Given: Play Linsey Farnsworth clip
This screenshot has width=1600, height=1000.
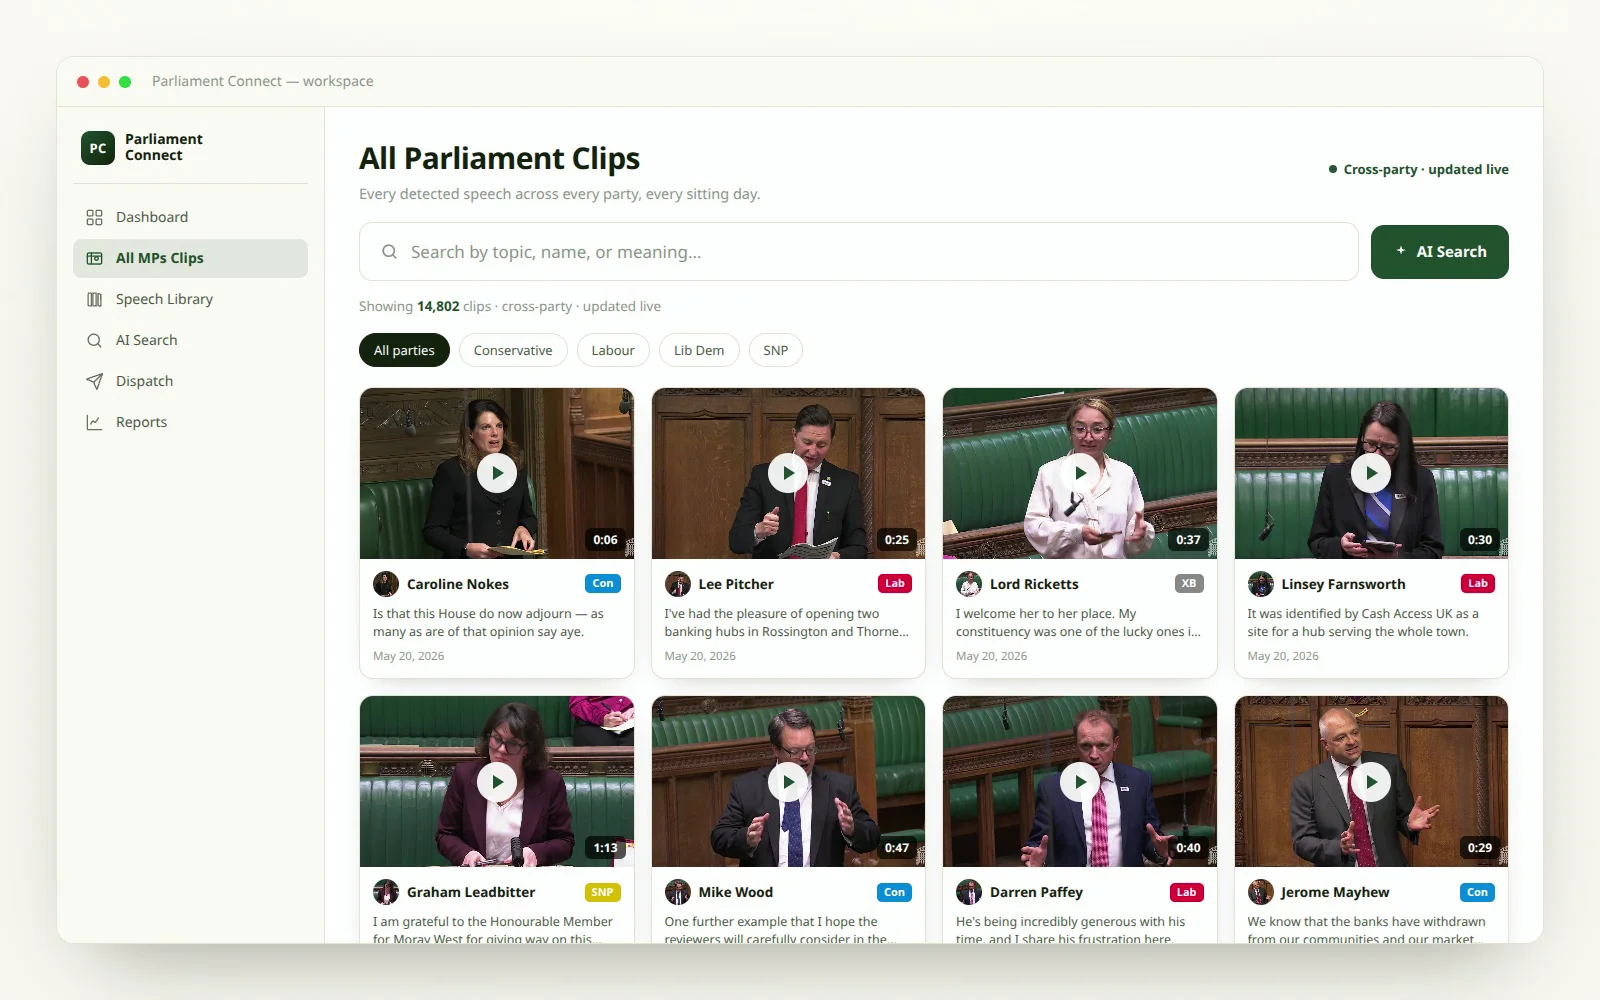Looking at the screenshot, I should point(1371,473).
